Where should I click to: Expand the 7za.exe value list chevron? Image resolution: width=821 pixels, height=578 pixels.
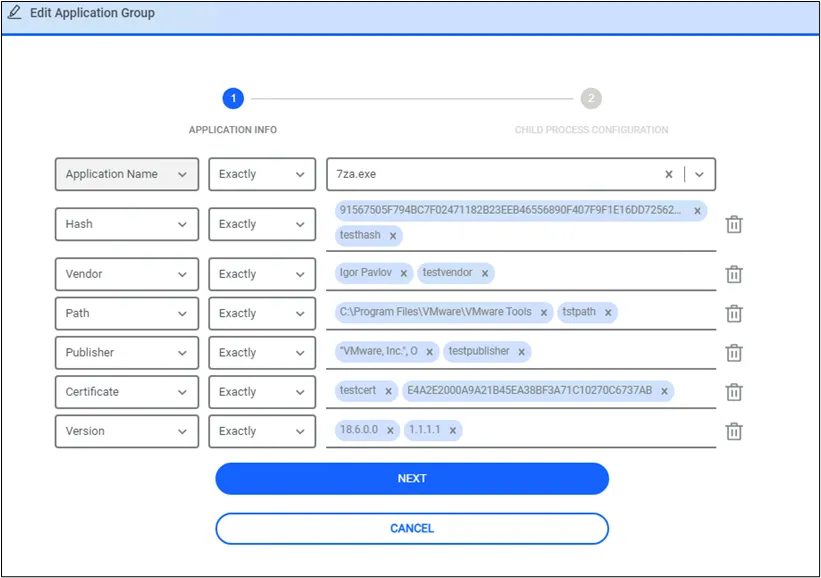click(699, 174)
